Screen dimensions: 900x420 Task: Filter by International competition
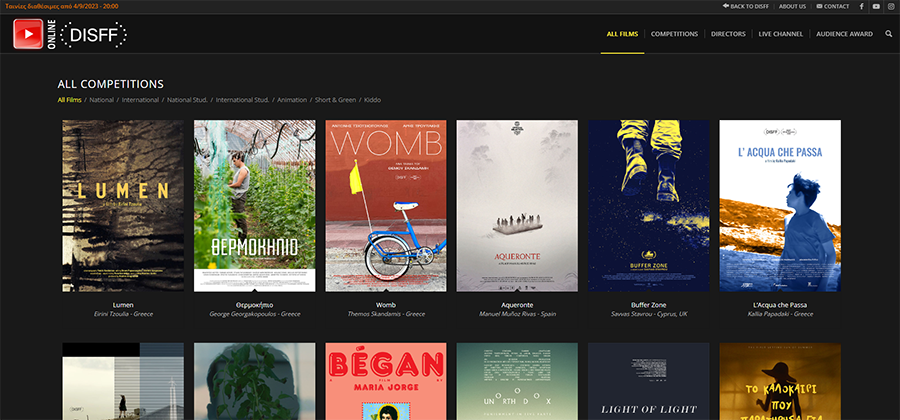(x=140, y=100)
